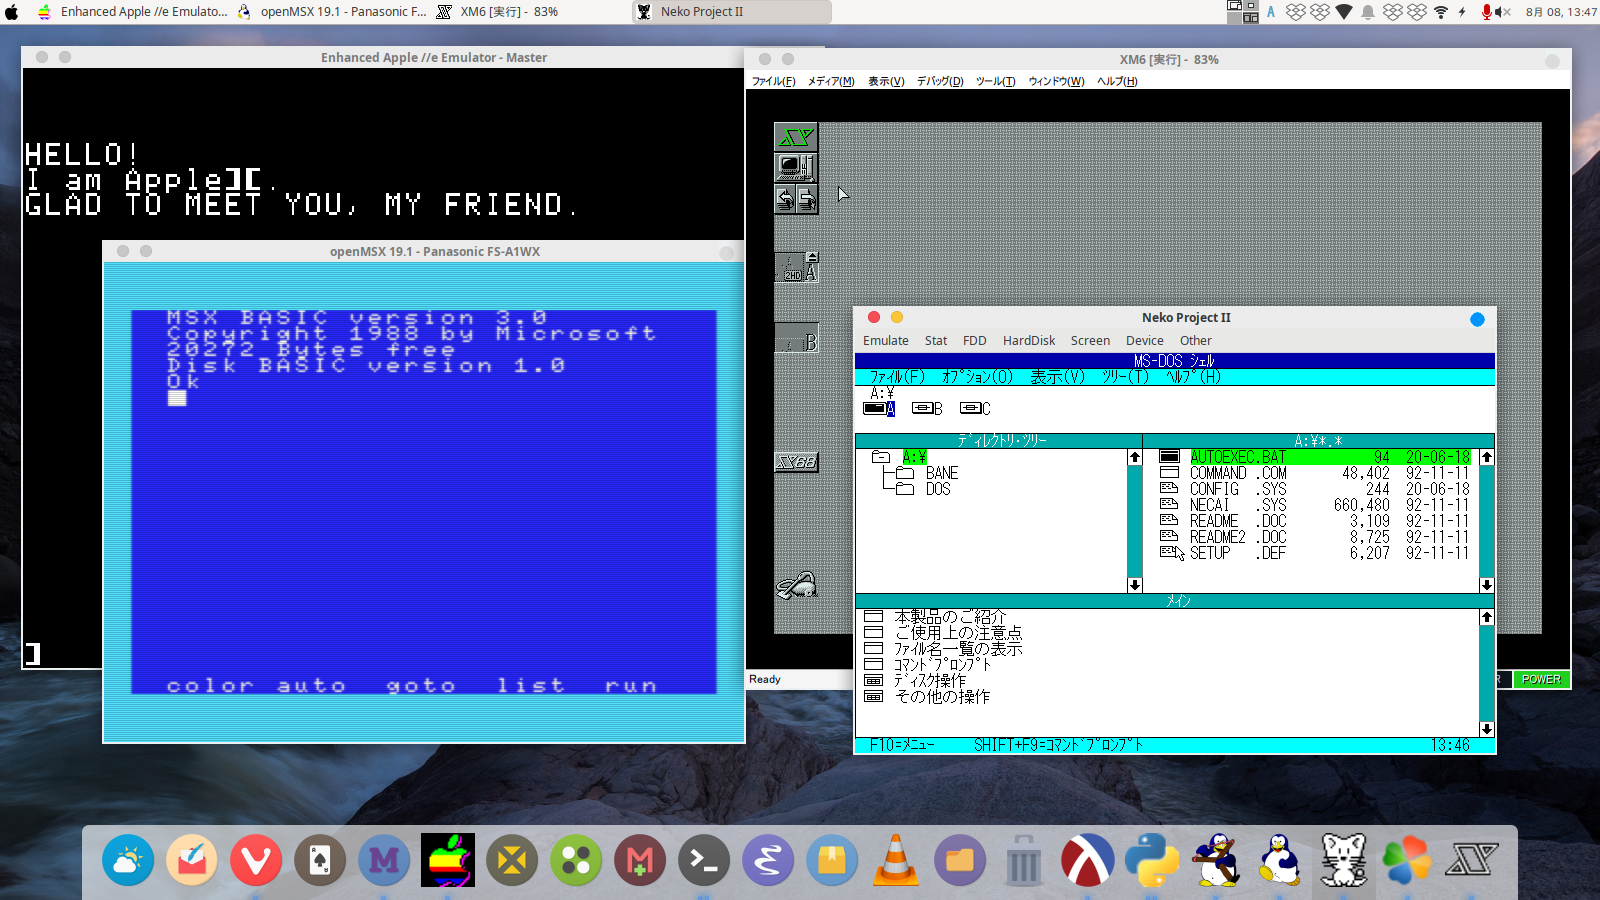This screenshot has width=1600, height=900.
Task: Click the Wi-Fi icon in menu bar
Action: [x=1441, y=12]
